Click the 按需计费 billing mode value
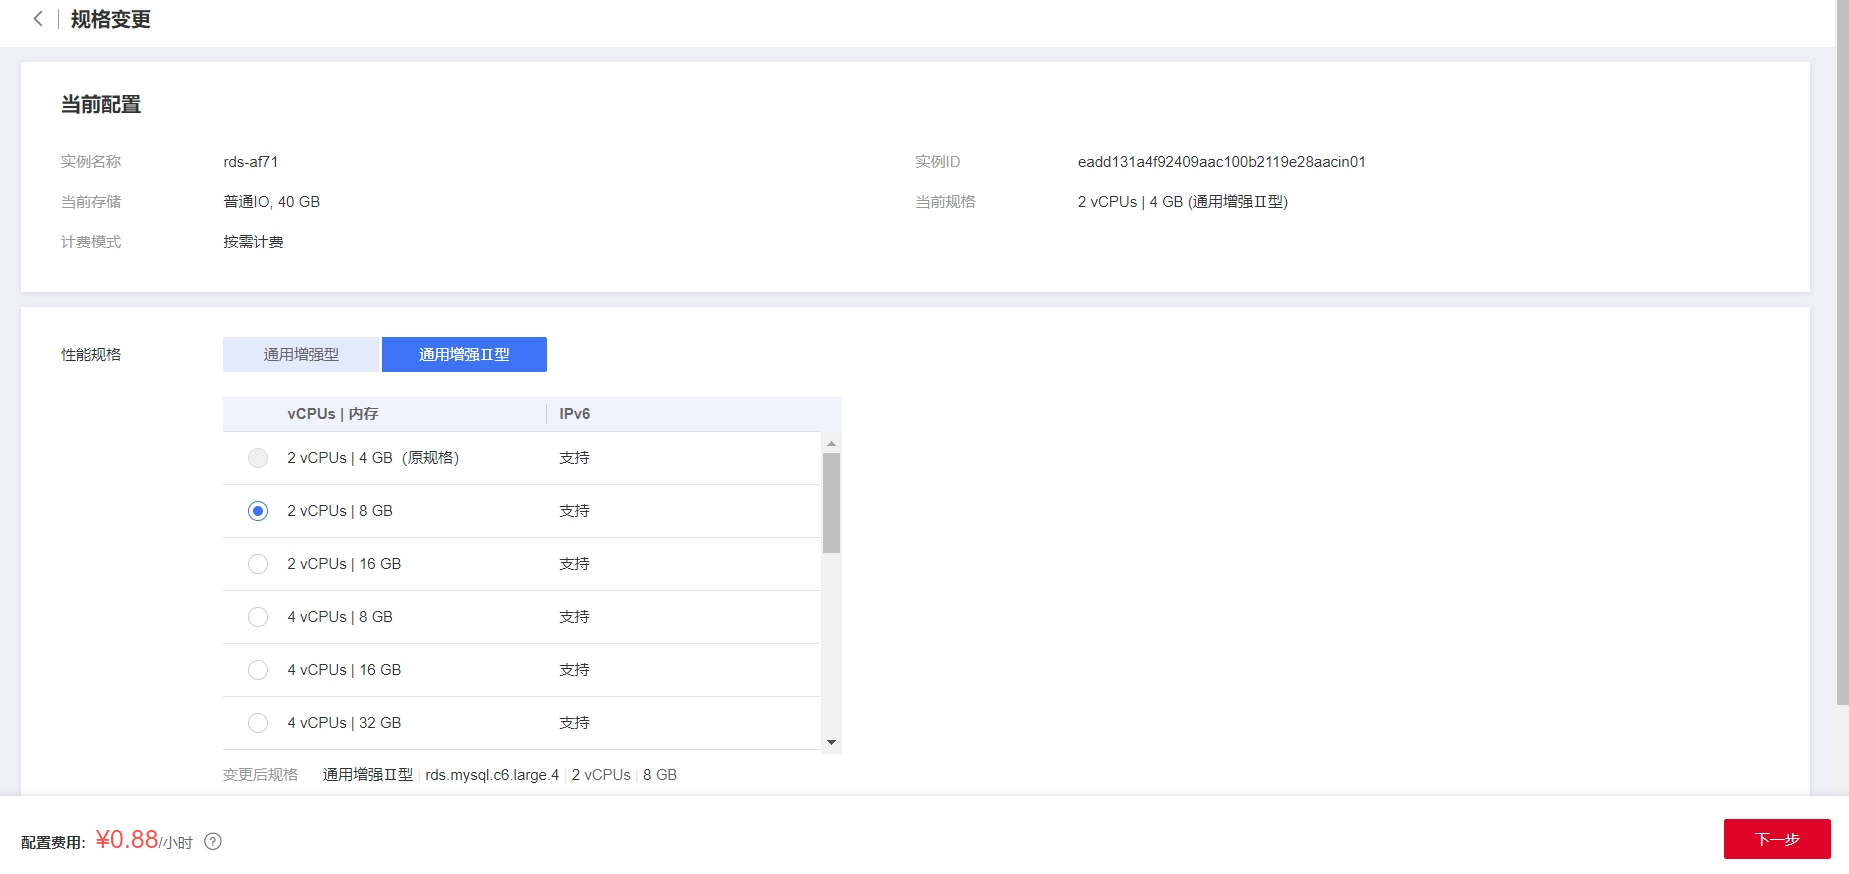This screenshot has width=1849, height=874. [253, 242]
